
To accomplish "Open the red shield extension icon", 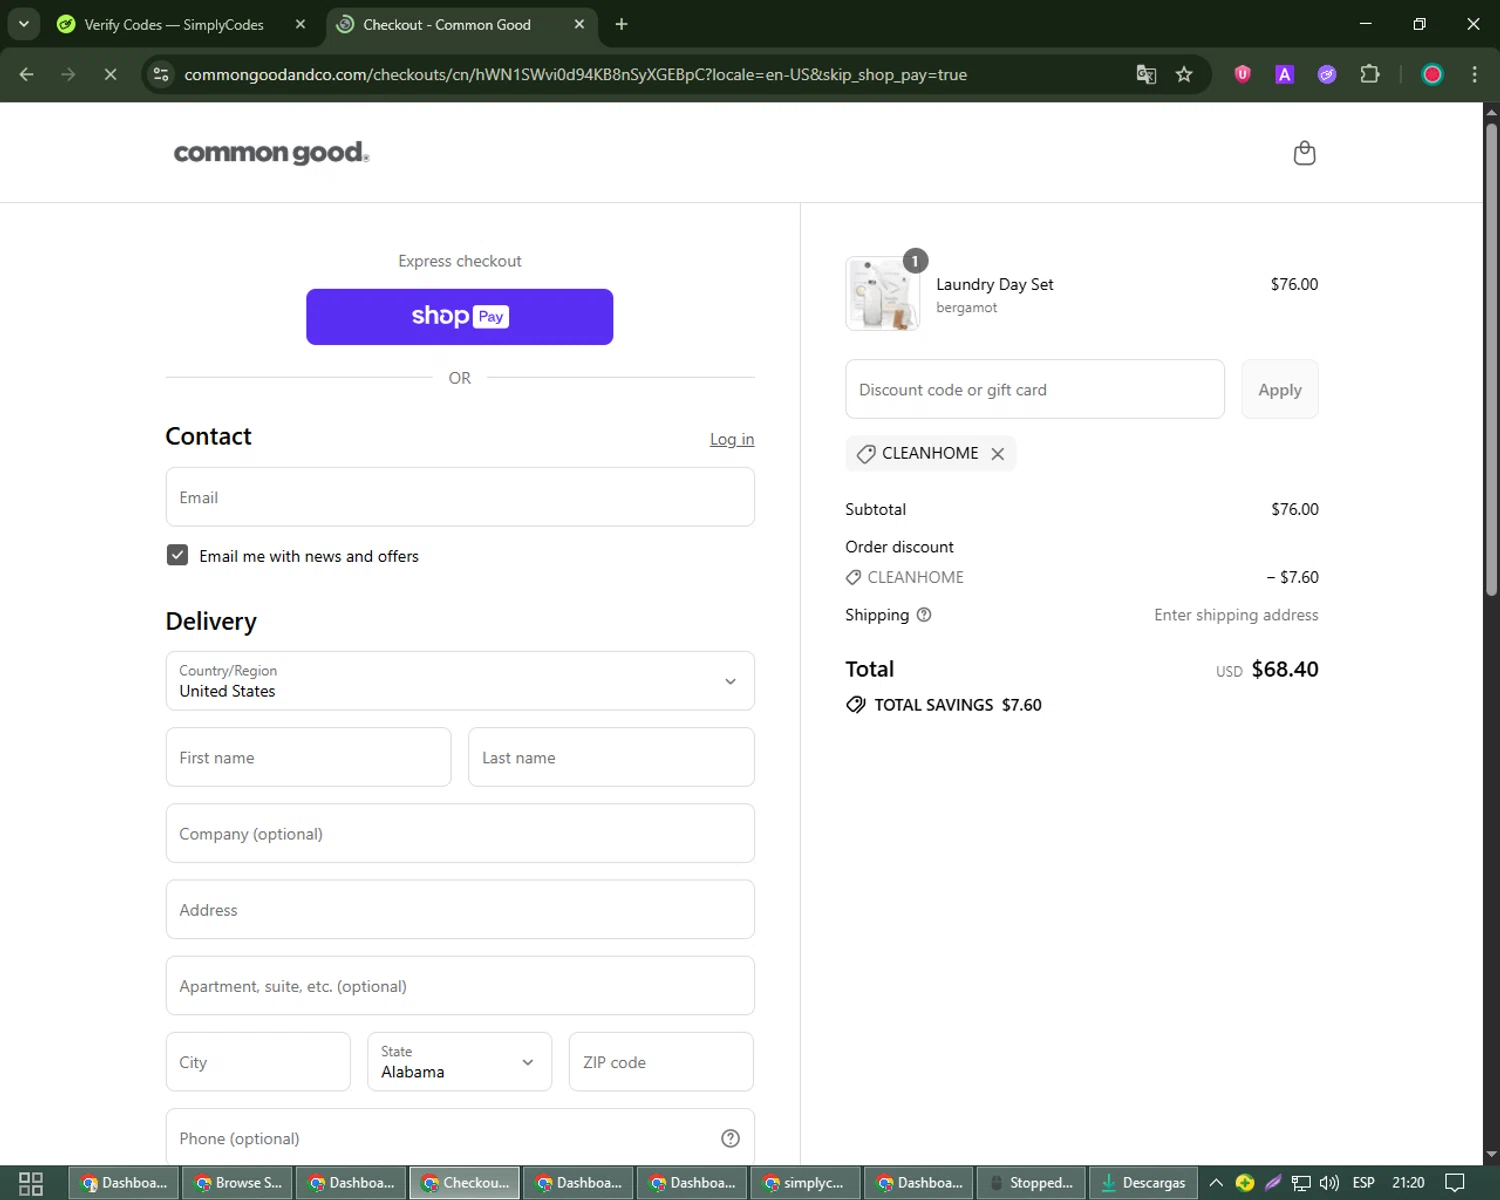I will [1242, 74].
